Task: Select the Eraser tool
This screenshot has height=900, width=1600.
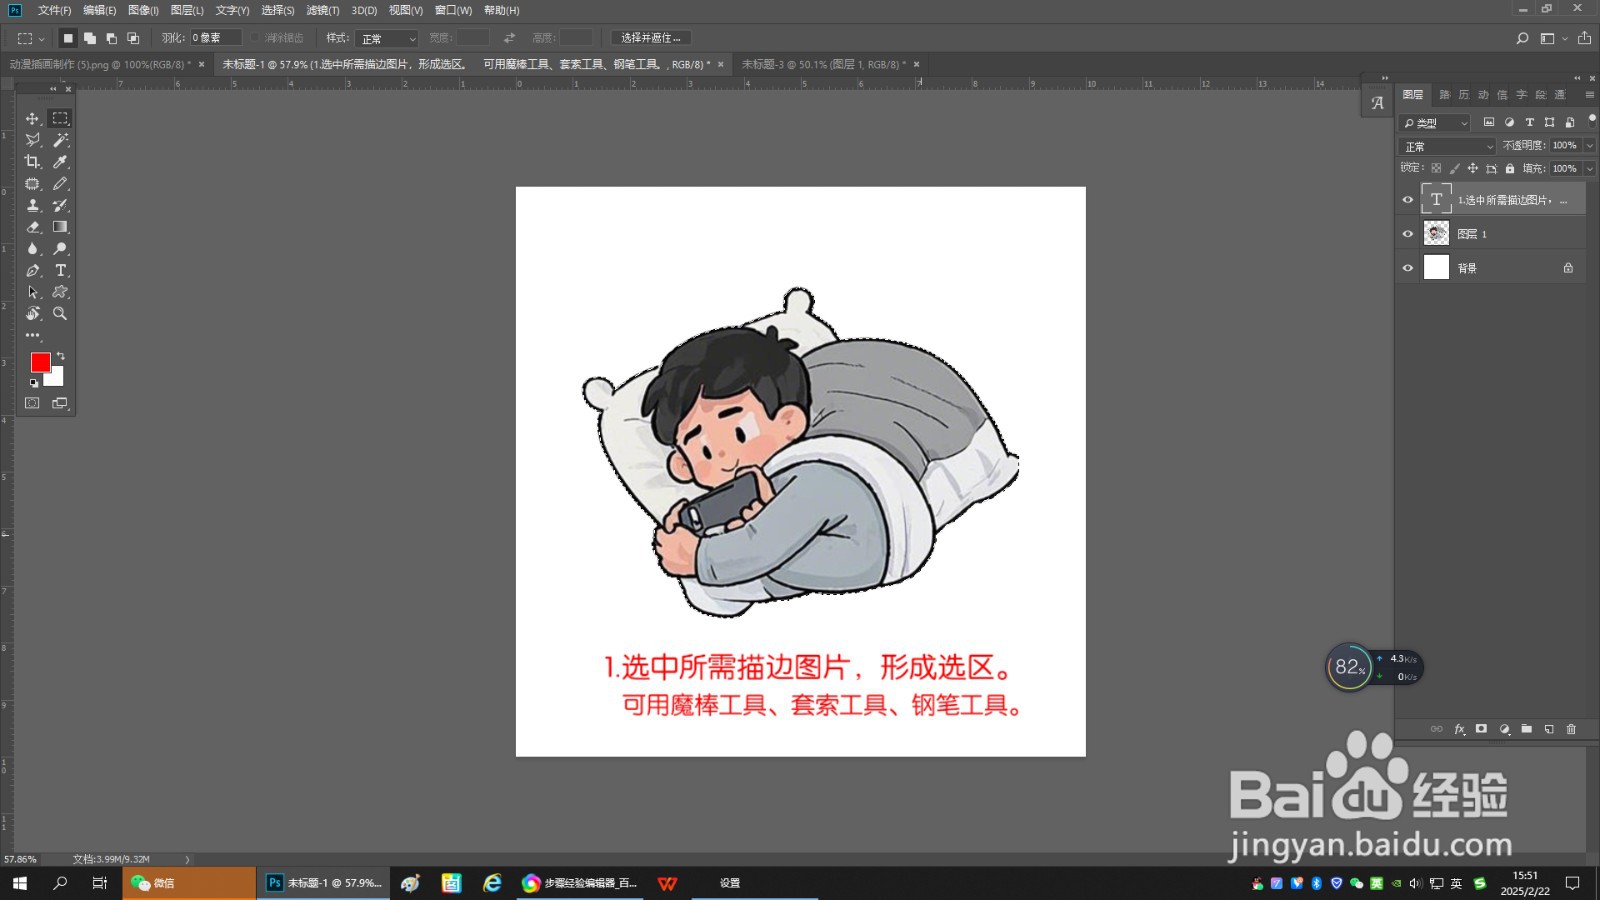Action: point(32,226)
